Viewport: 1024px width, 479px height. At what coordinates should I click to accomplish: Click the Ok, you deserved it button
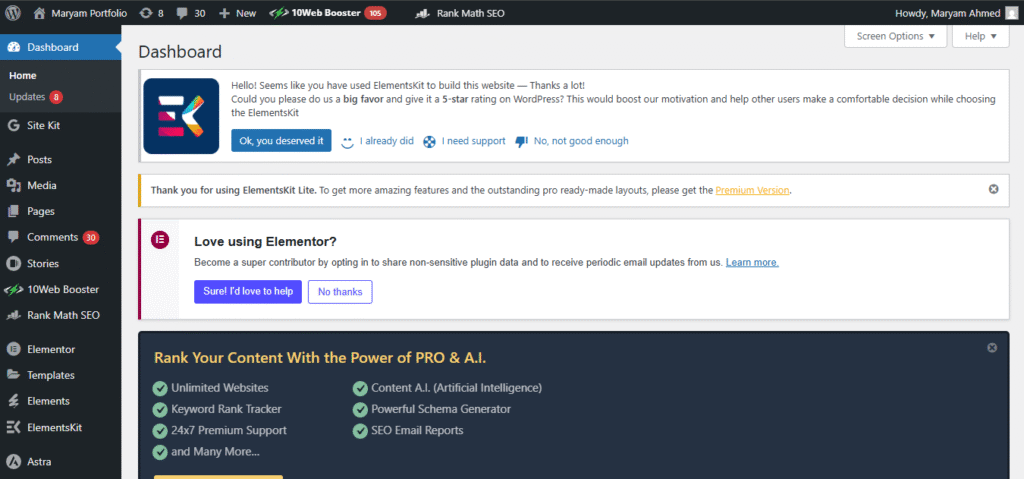281,140
